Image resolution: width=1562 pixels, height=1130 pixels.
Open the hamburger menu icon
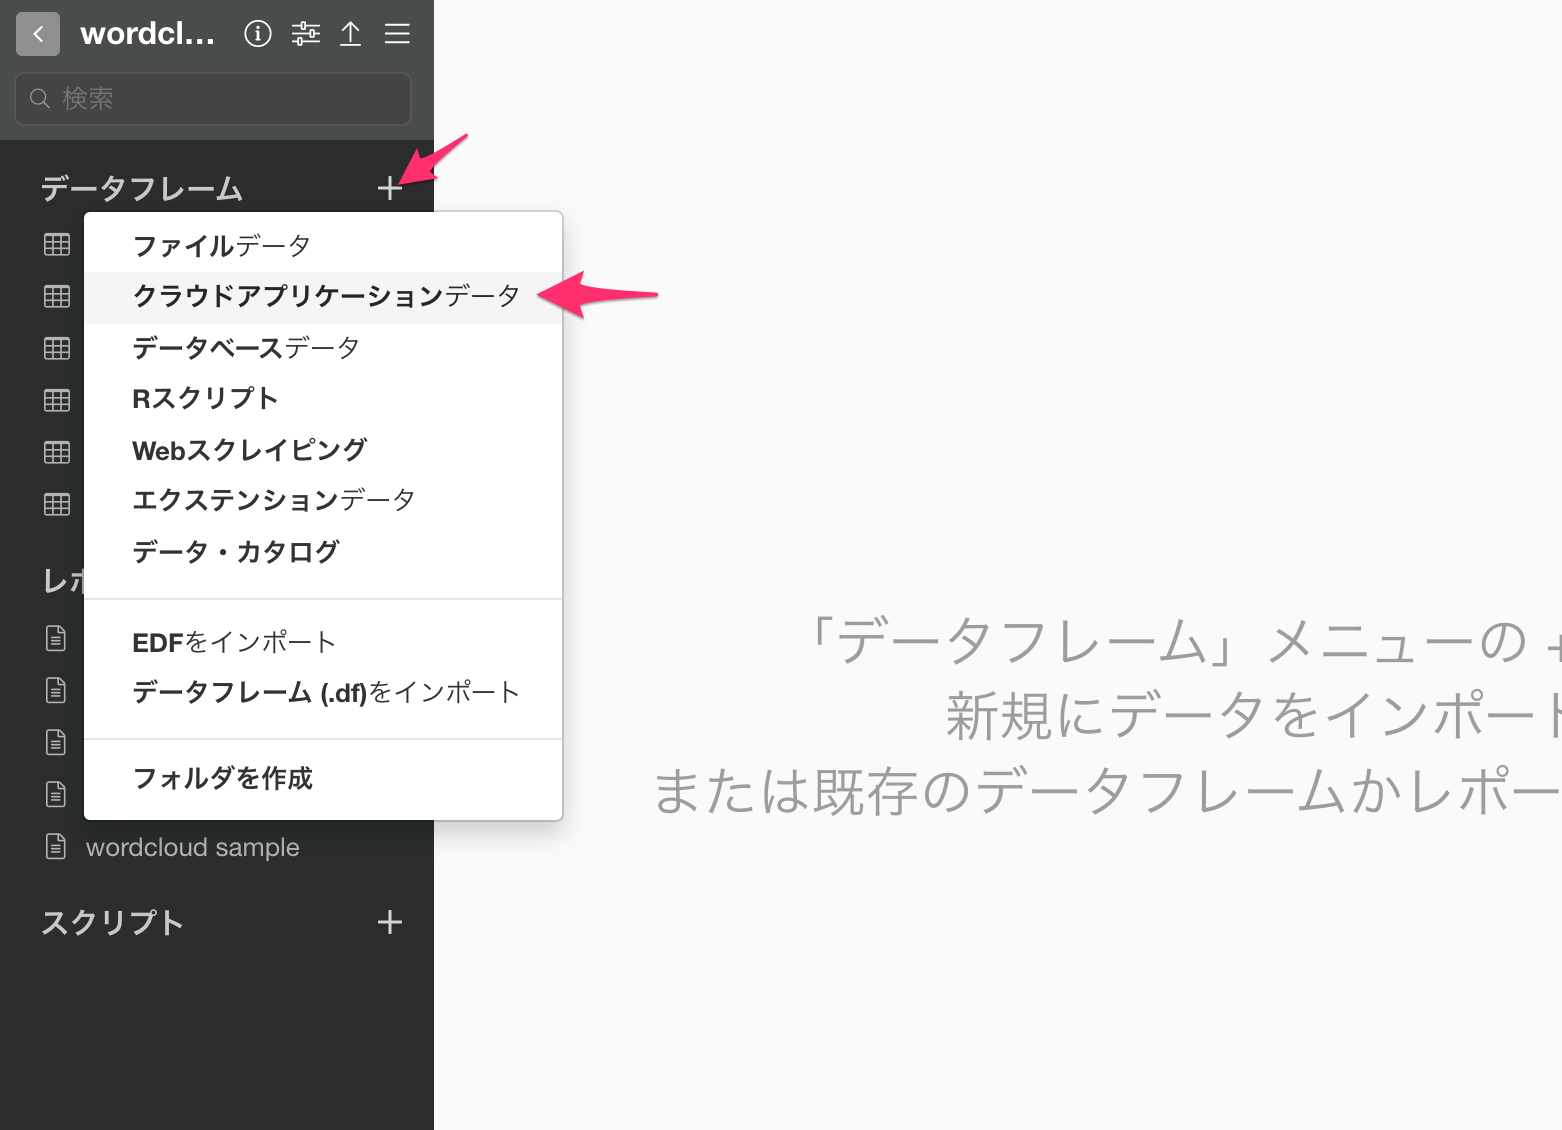[x=397, y=34]
